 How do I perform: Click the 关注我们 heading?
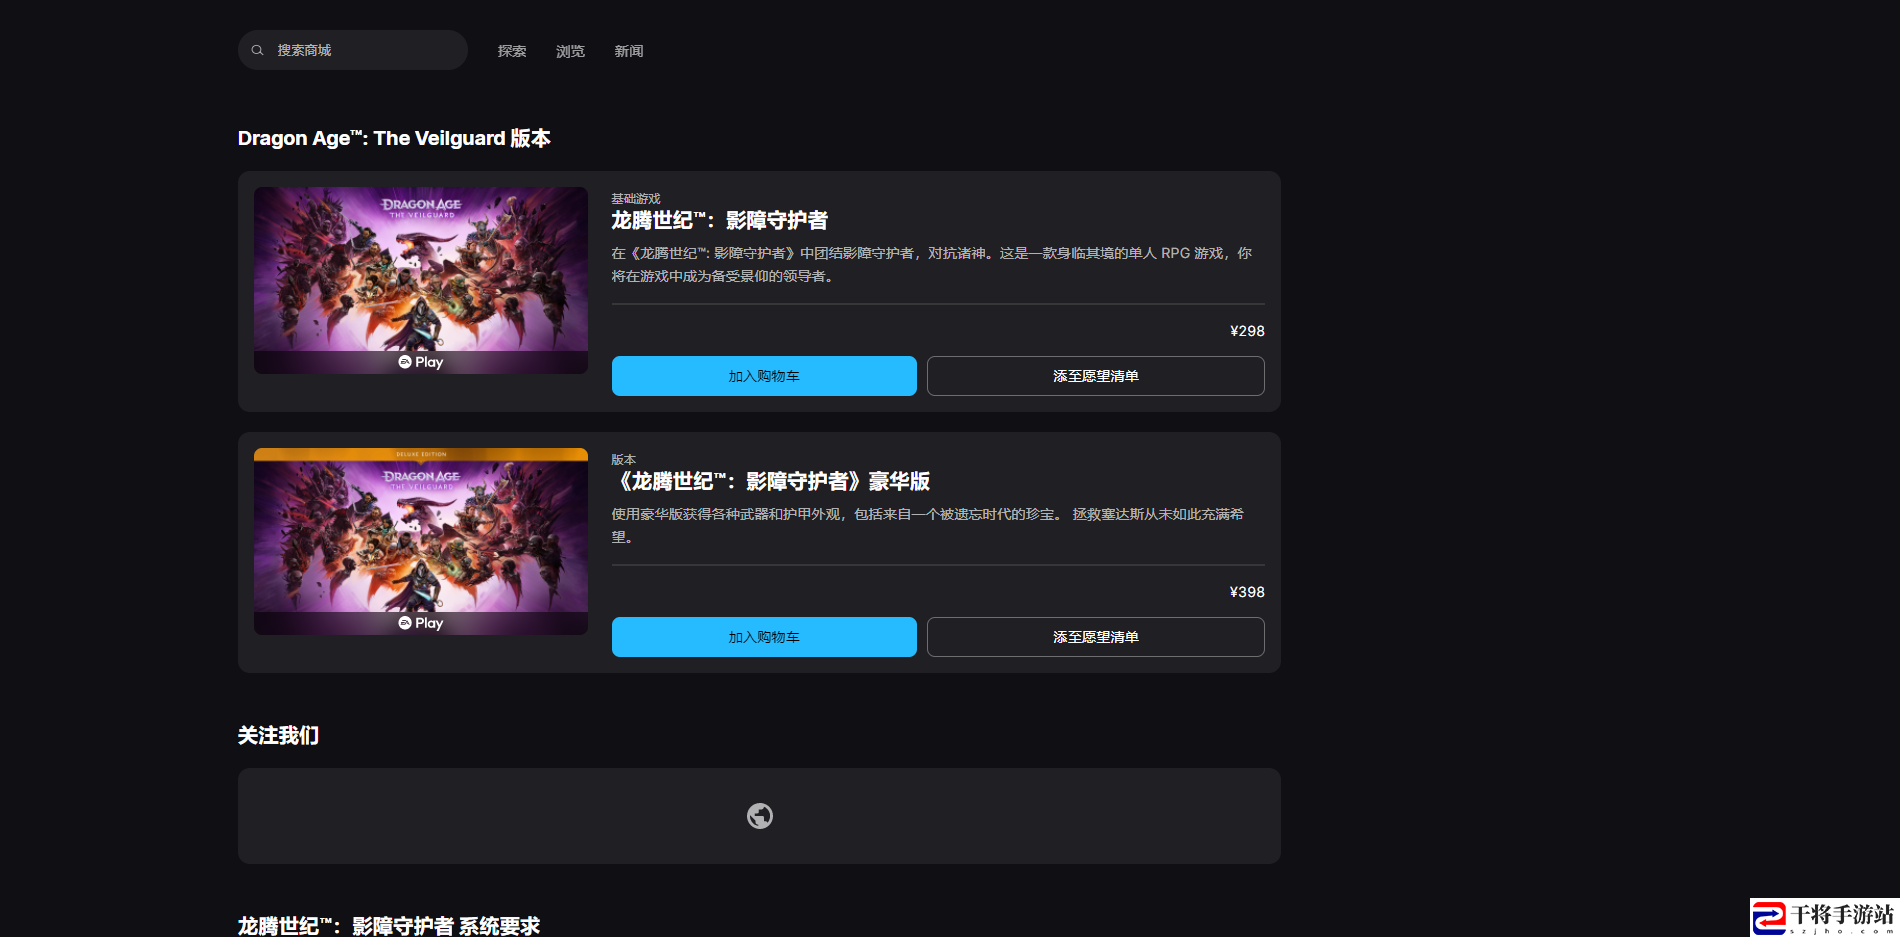[278, 735]
